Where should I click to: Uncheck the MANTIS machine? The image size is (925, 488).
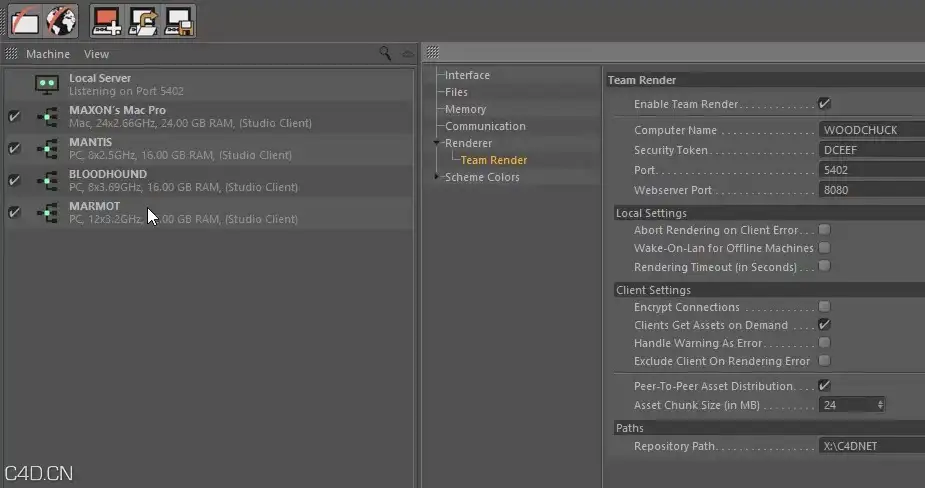coord(14,148)
